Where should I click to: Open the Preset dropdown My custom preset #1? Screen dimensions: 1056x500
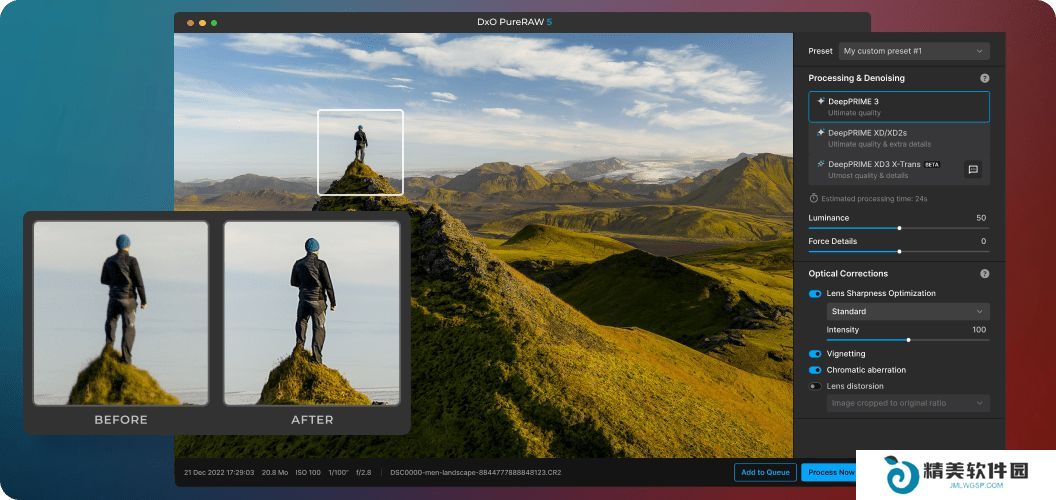point(914,51)
